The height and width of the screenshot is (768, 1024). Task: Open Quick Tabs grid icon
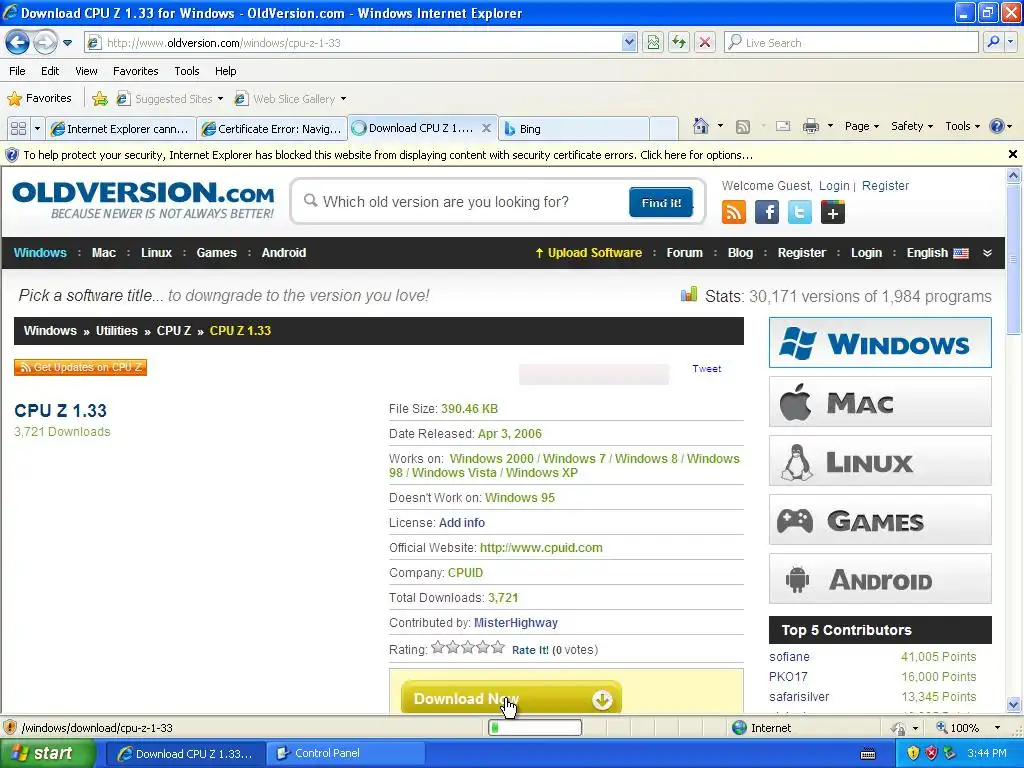point(18,129)
